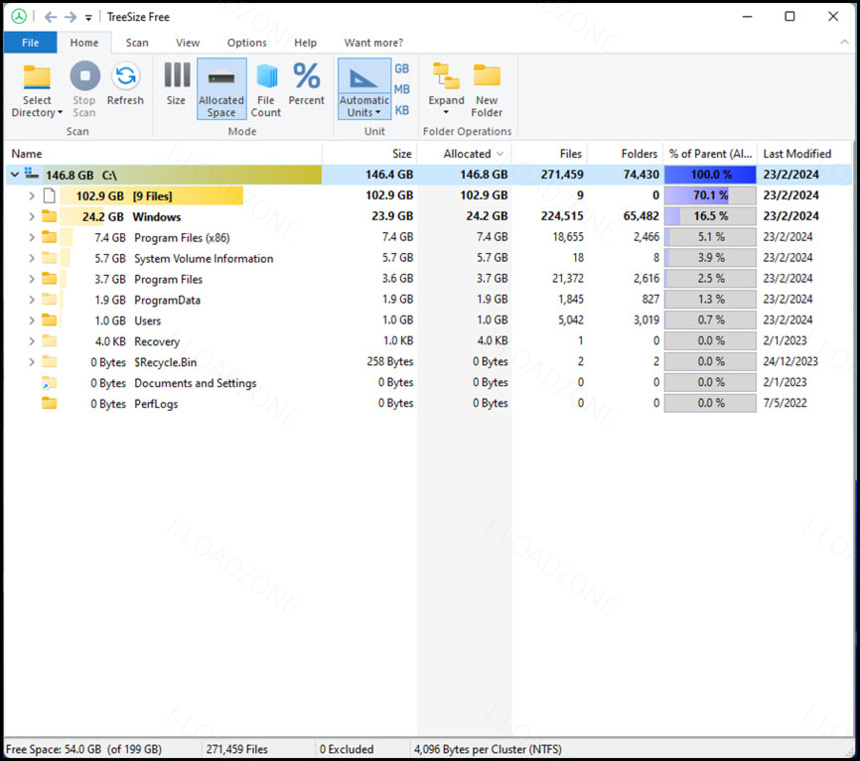This screenshot has width=860, height=761.
Task: Click the Windows folder icon
Action: pos(49,216)
